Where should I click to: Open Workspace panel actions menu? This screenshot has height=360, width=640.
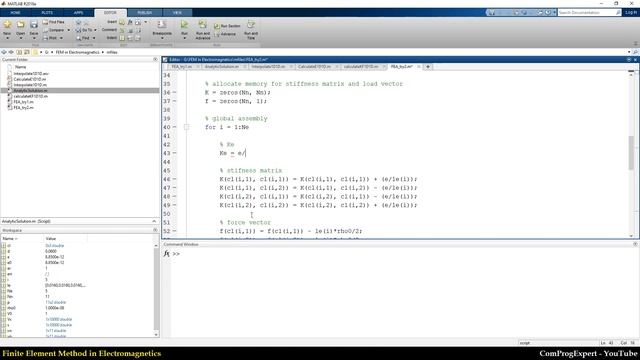tap(155, 230)
